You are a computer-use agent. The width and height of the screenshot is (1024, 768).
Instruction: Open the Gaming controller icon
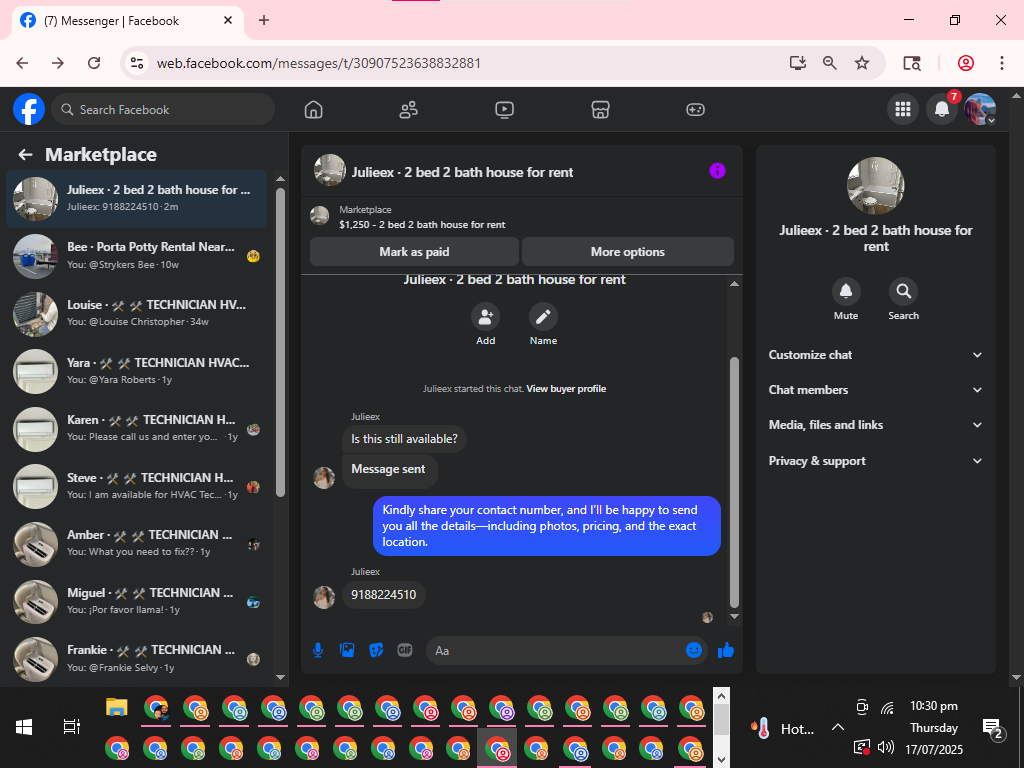coord(696,110)
